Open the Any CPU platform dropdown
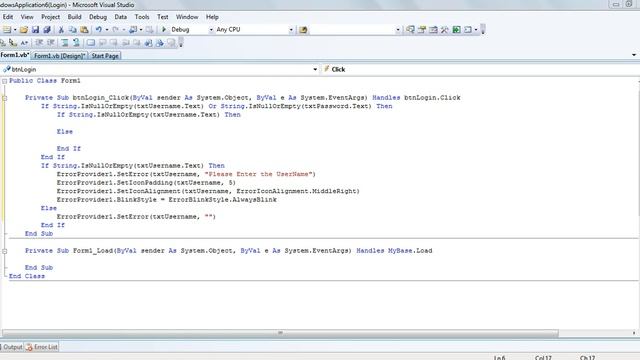This screenshot has height=360, width=640. coord(291,30)
